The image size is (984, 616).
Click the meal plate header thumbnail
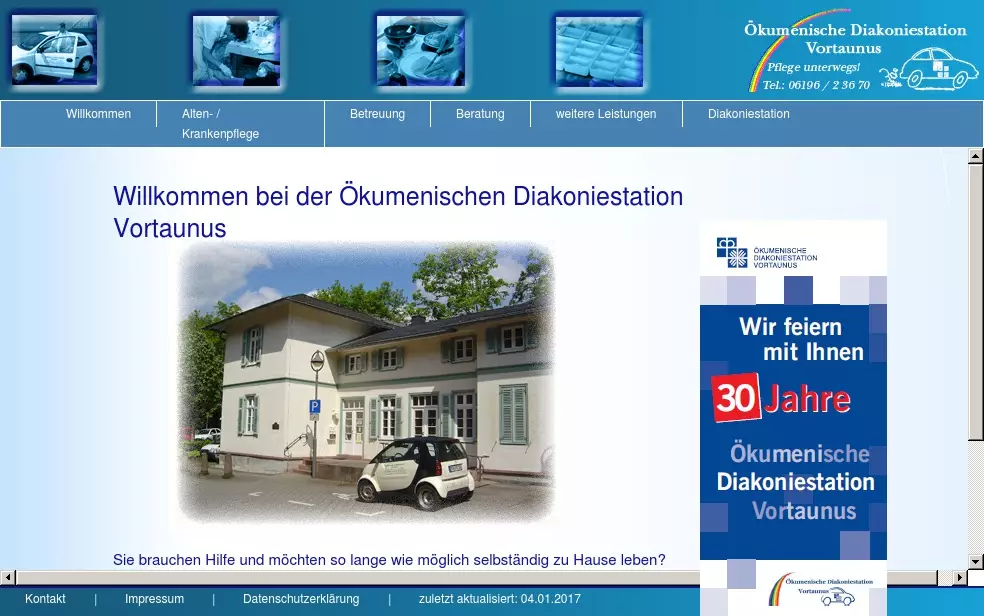pyautogui.click(x=420, y=51)
